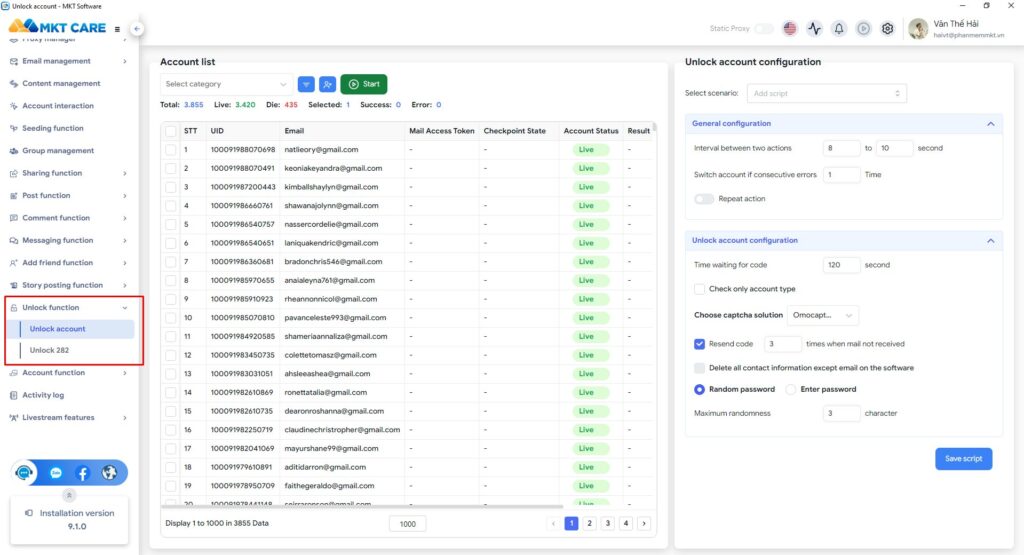Image resolution: width=1024 pixels, height=555 pixels.
Task: Check the 'Check only account type' box
Action: (700, 289)
